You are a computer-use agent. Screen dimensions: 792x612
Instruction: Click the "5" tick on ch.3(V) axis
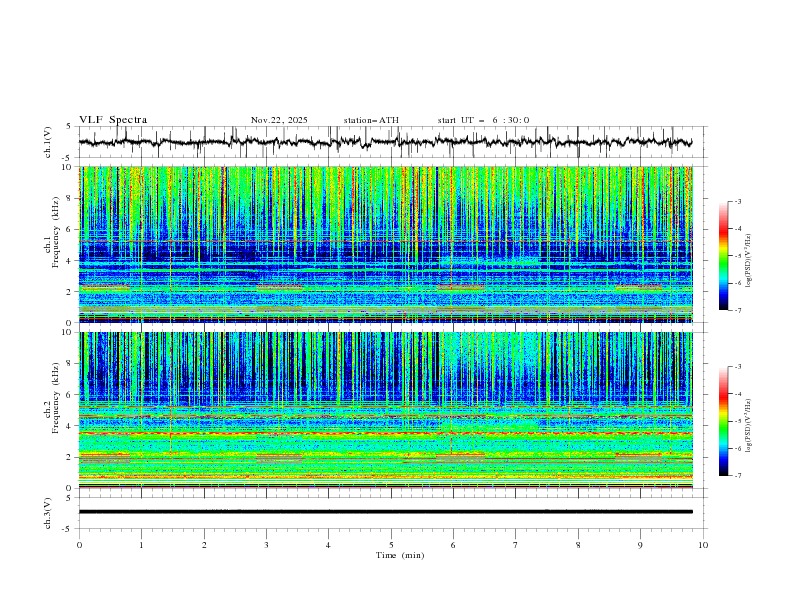tap(69, 498)
